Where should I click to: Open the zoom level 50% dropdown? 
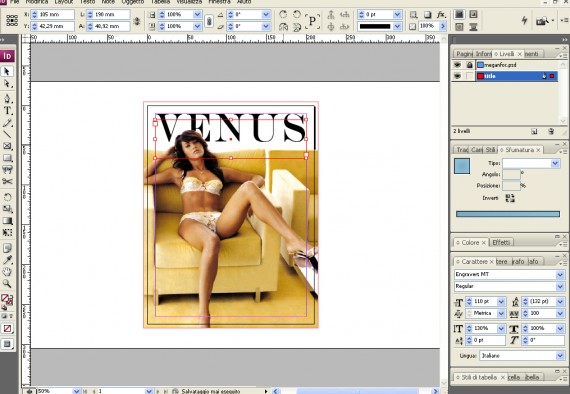click(x=76, y=391)
